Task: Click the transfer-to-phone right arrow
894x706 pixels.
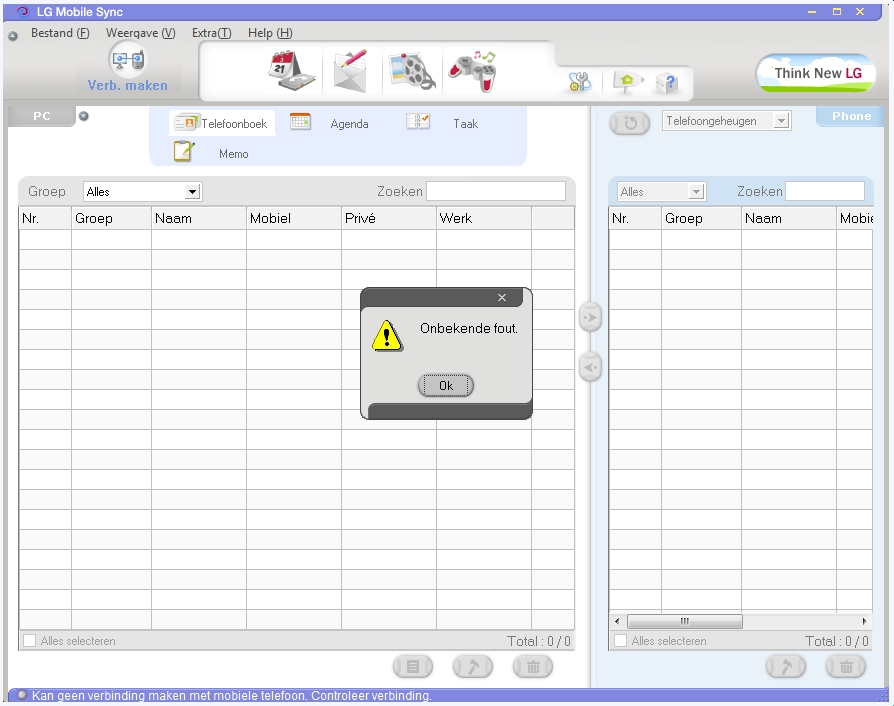Action: point(590,317)
